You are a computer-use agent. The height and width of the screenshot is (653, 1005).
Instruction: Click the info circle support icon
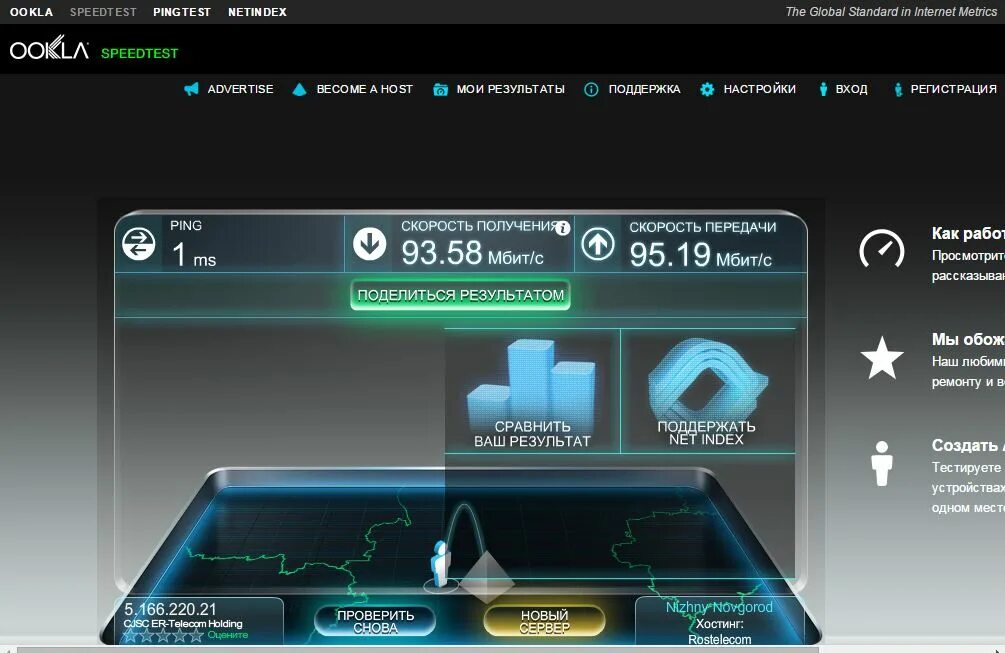[x=591, y=90]
